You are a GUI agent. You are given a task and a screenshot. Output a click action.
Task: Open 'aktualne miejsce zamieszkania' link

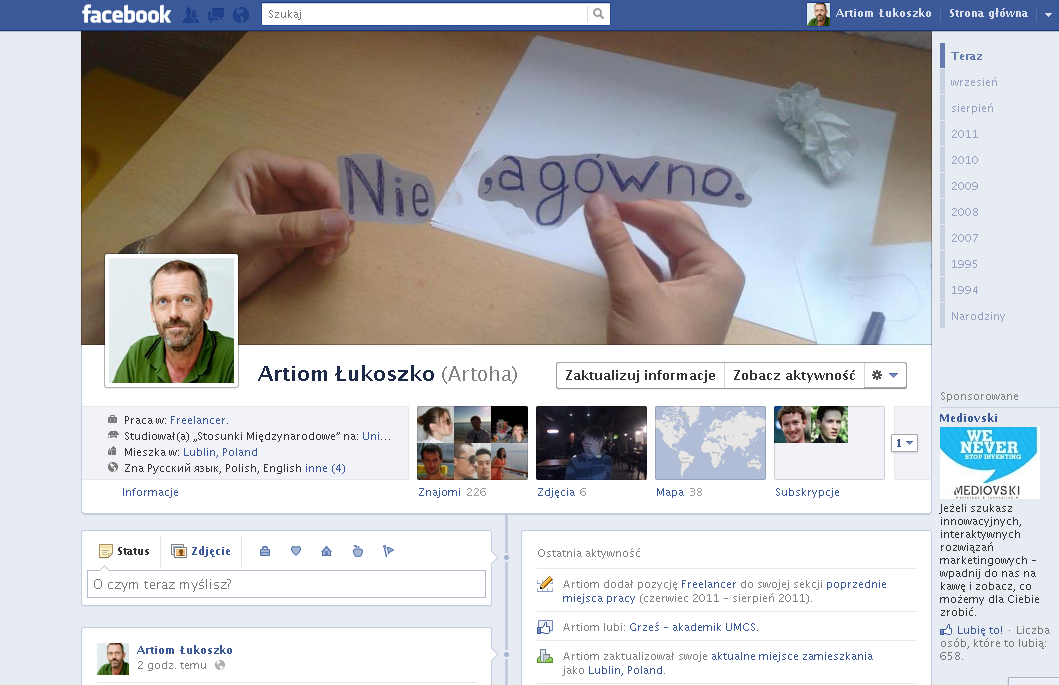tap(792, 656)
